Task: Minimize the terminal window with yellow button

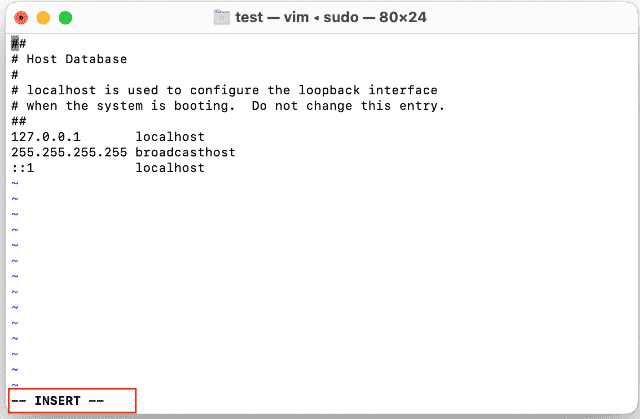Action: coord(42,18)
